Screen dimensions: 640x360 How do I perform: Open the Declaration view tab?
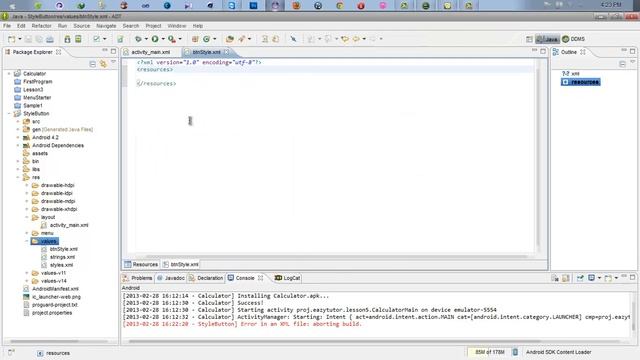[206, 278]
